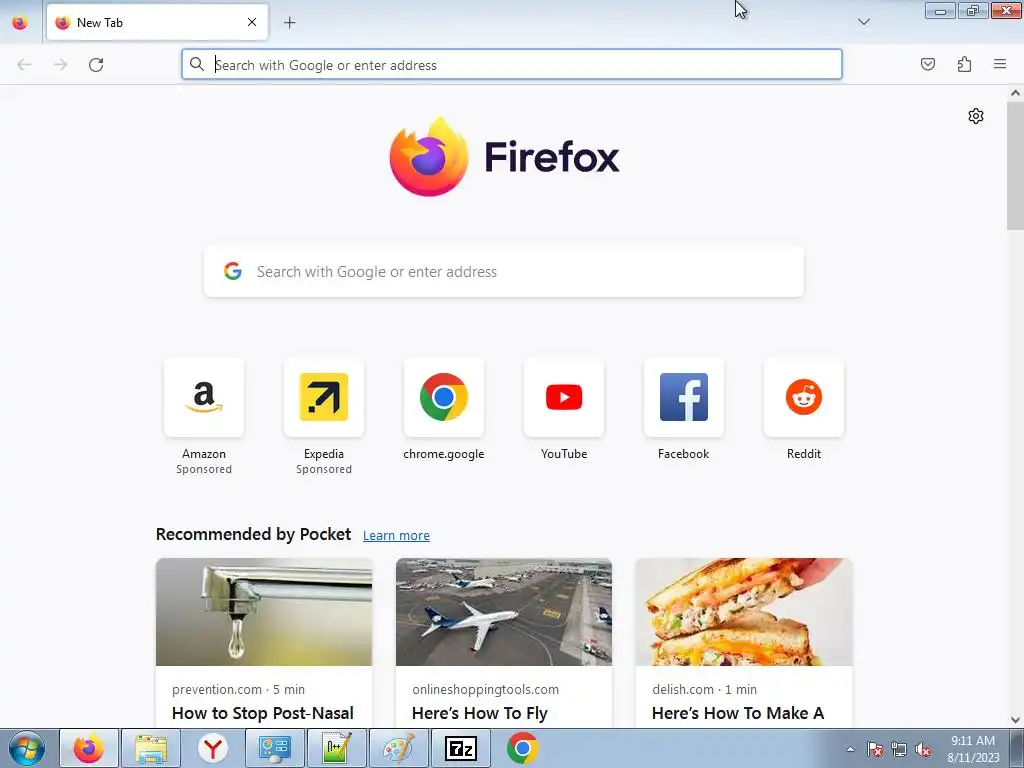Screen dimensions: 1024x768
Task: Open 'Here's How To Fly' headline
Action: point(480,713)
